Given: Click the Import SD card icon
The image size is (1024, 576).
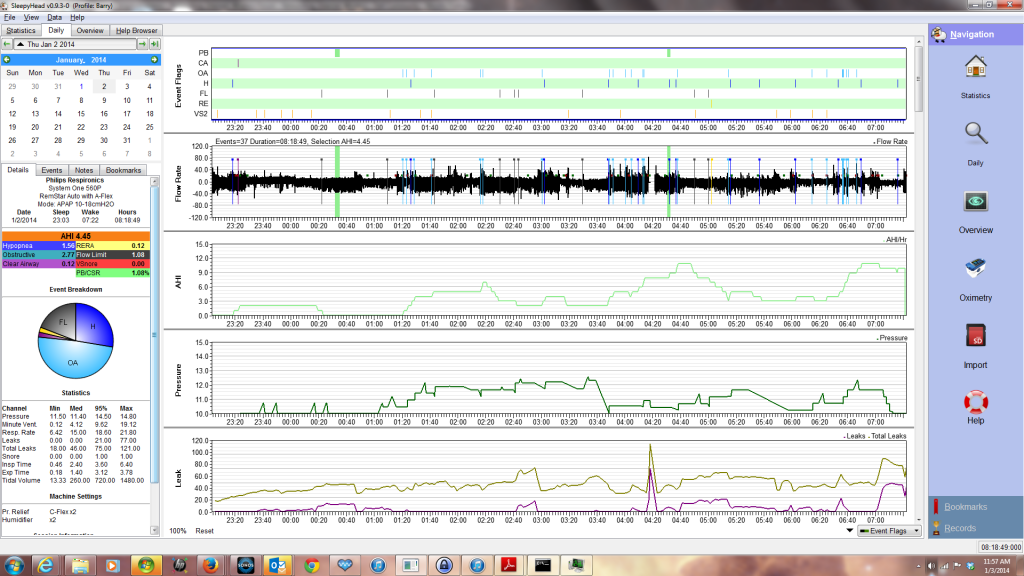Looking at the screenshot, I should tap(975, 344).
